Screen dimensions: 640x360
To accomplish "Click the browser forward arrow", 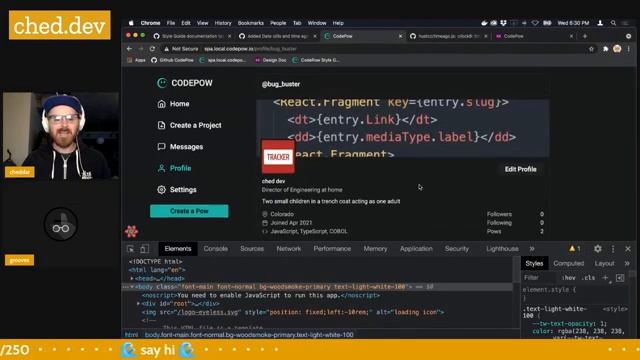I will pos(141,49).
